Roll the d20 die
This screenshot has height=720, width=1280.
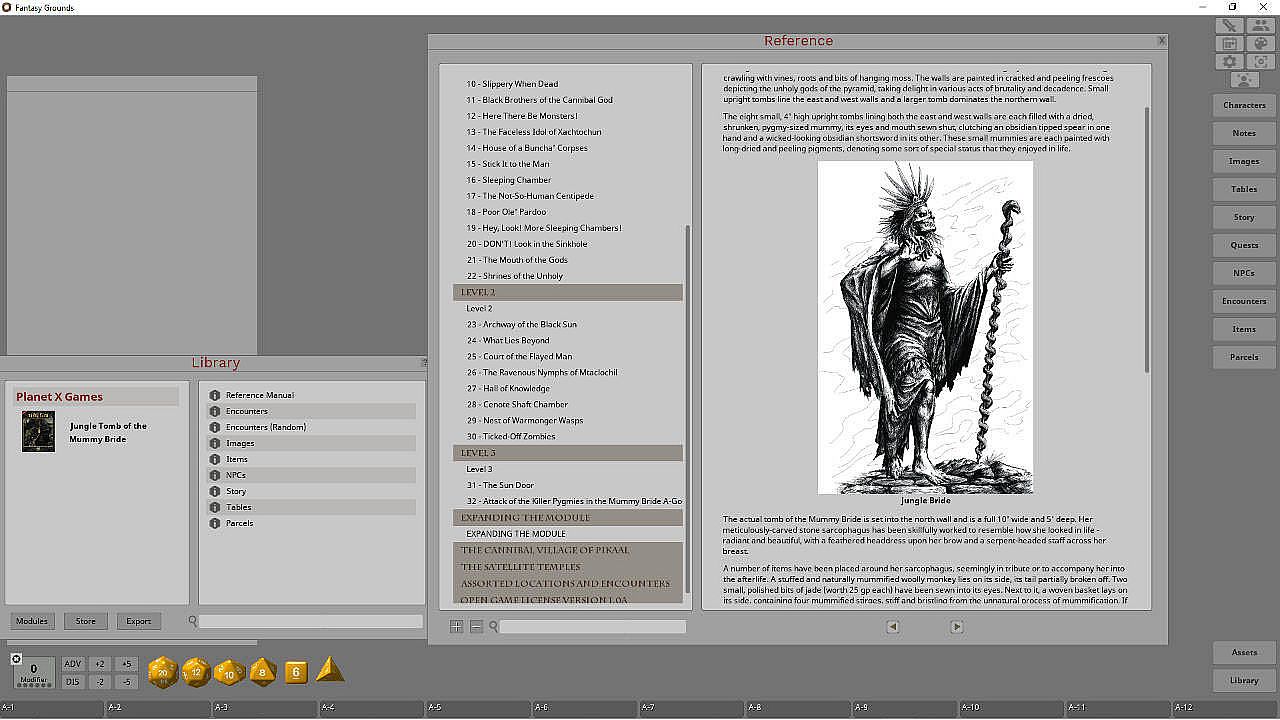pyautogui.click(x=163, y=672)
